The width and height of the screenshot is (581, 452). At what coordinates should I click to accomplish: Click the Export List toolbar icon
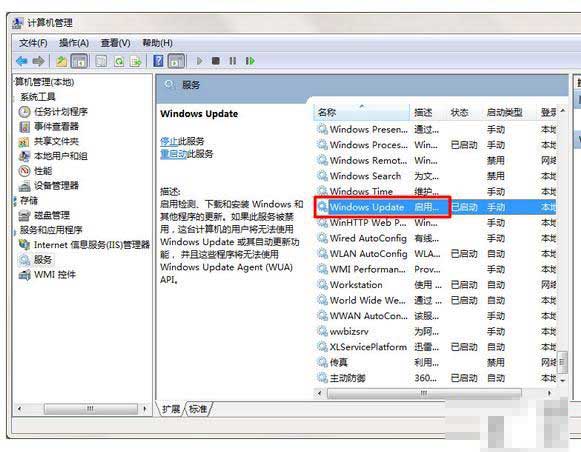point(136,61)
